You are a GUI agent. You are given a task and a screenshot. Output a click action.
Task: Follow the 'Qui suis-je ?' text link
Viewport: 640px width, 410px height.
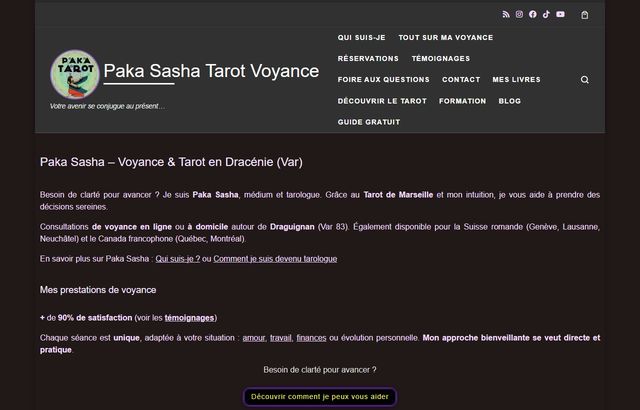tap(178, 259)
